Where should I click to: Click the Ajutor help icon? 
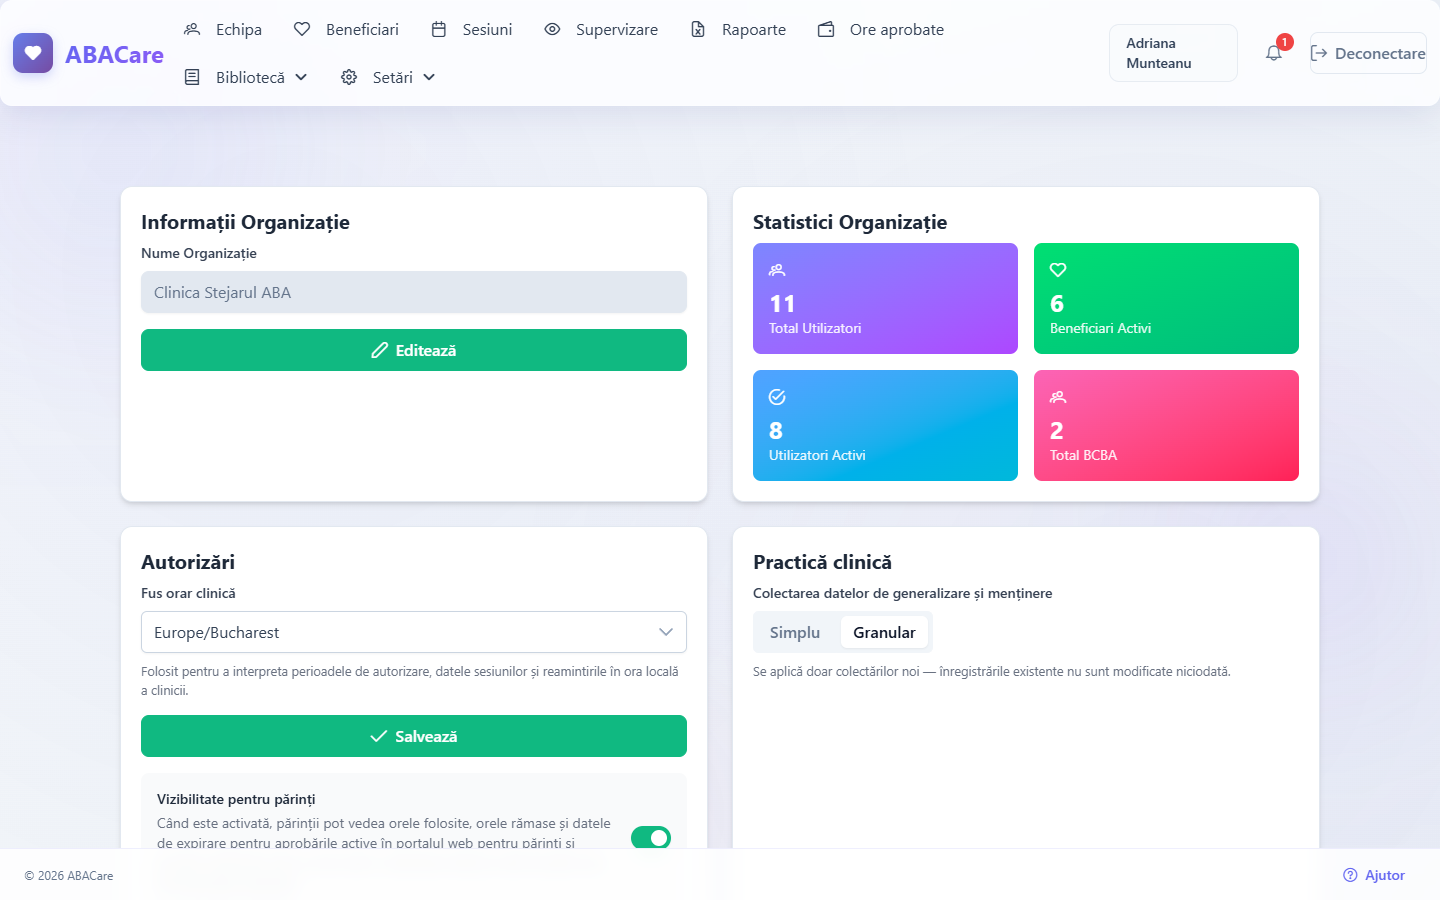coord(1350,875)
